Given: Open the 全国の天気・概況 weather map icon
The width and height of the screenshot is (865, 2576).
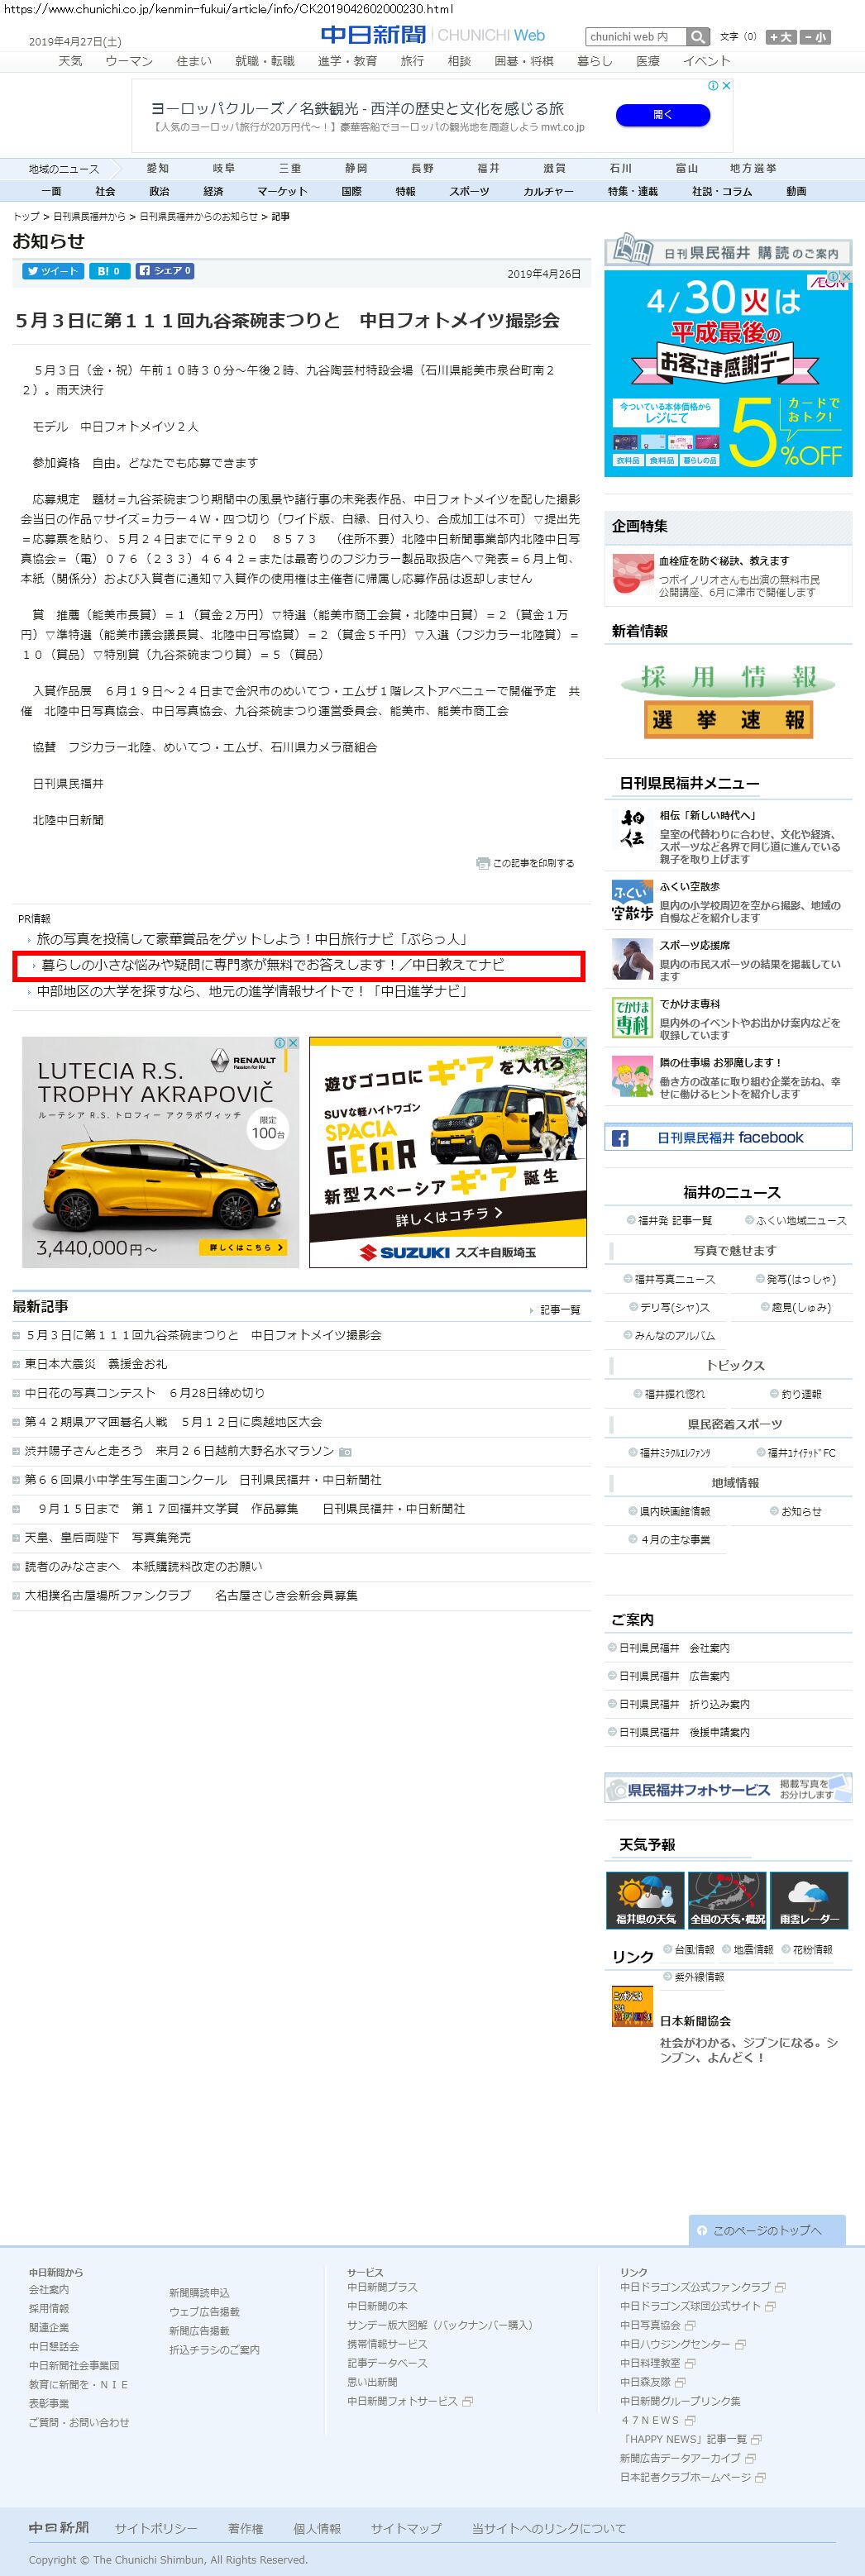Looking at the screenshot, I should (727, 1900).
